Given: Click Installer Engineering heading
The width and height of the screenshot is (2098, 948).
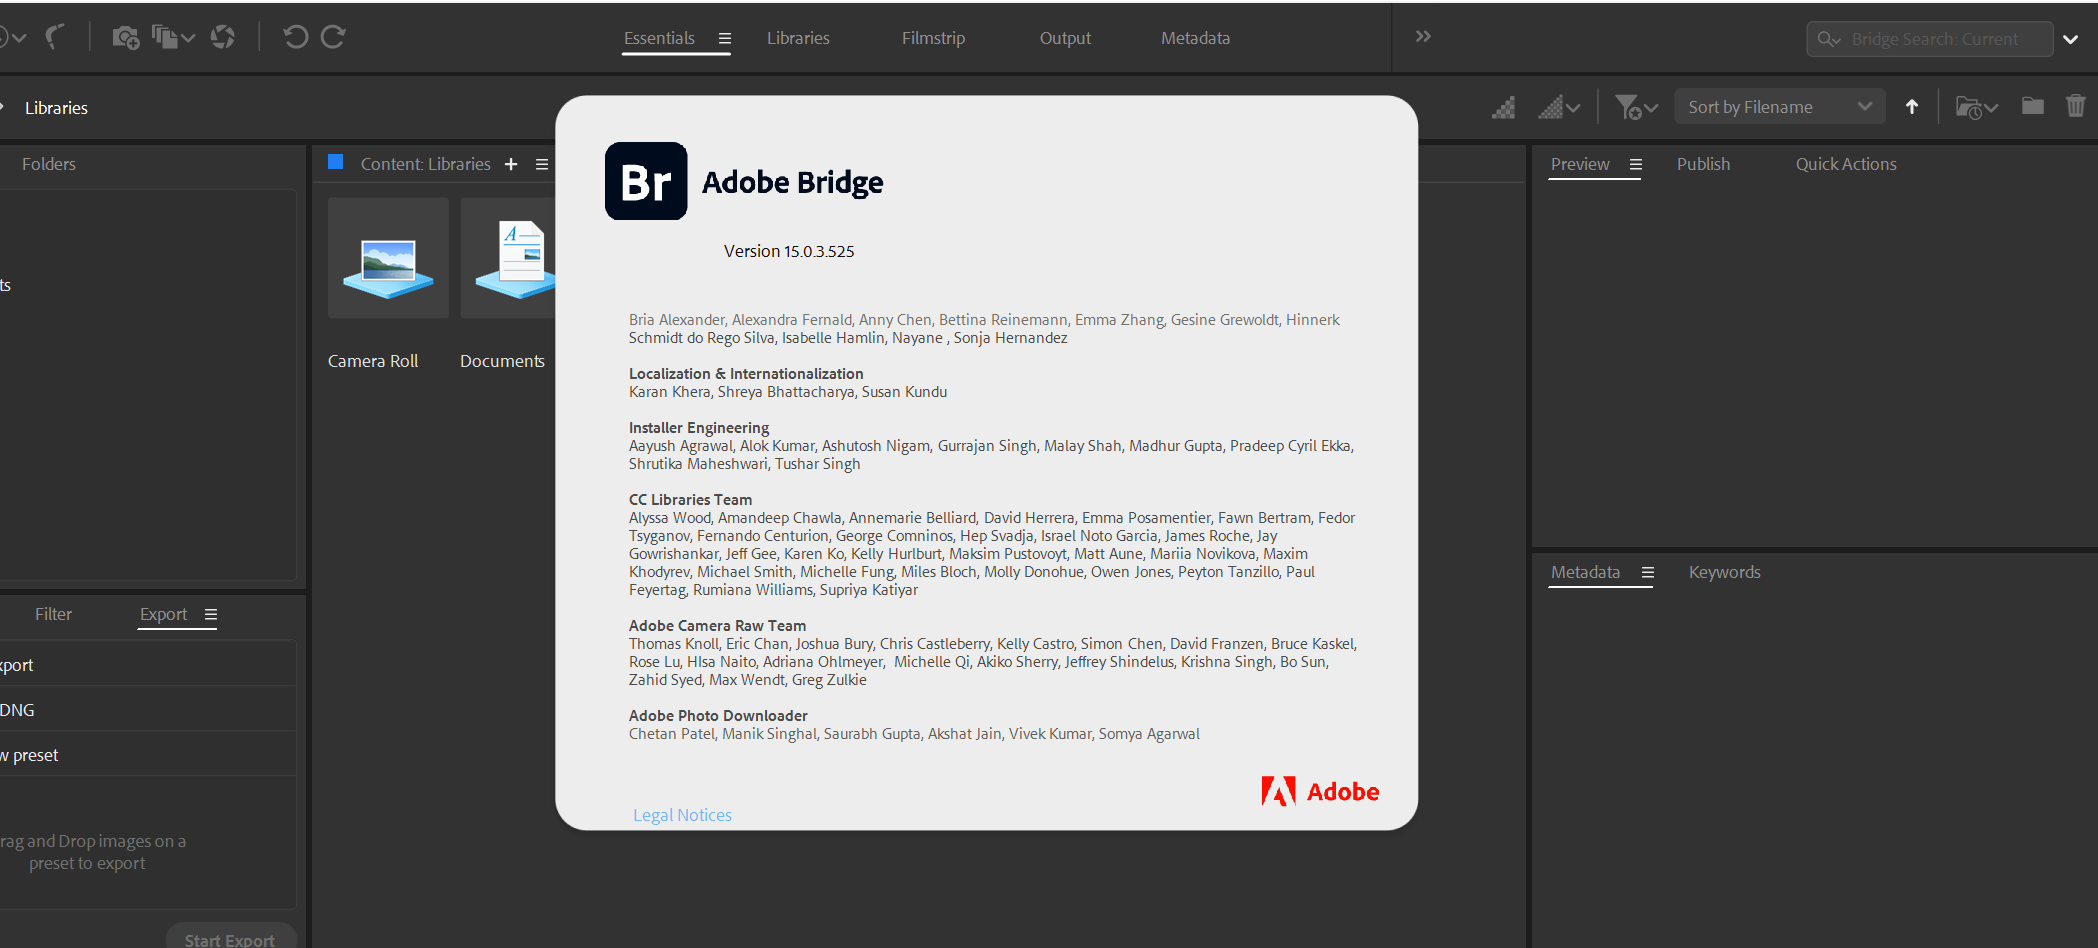Looking at the screenshot, I should point(699,427).
